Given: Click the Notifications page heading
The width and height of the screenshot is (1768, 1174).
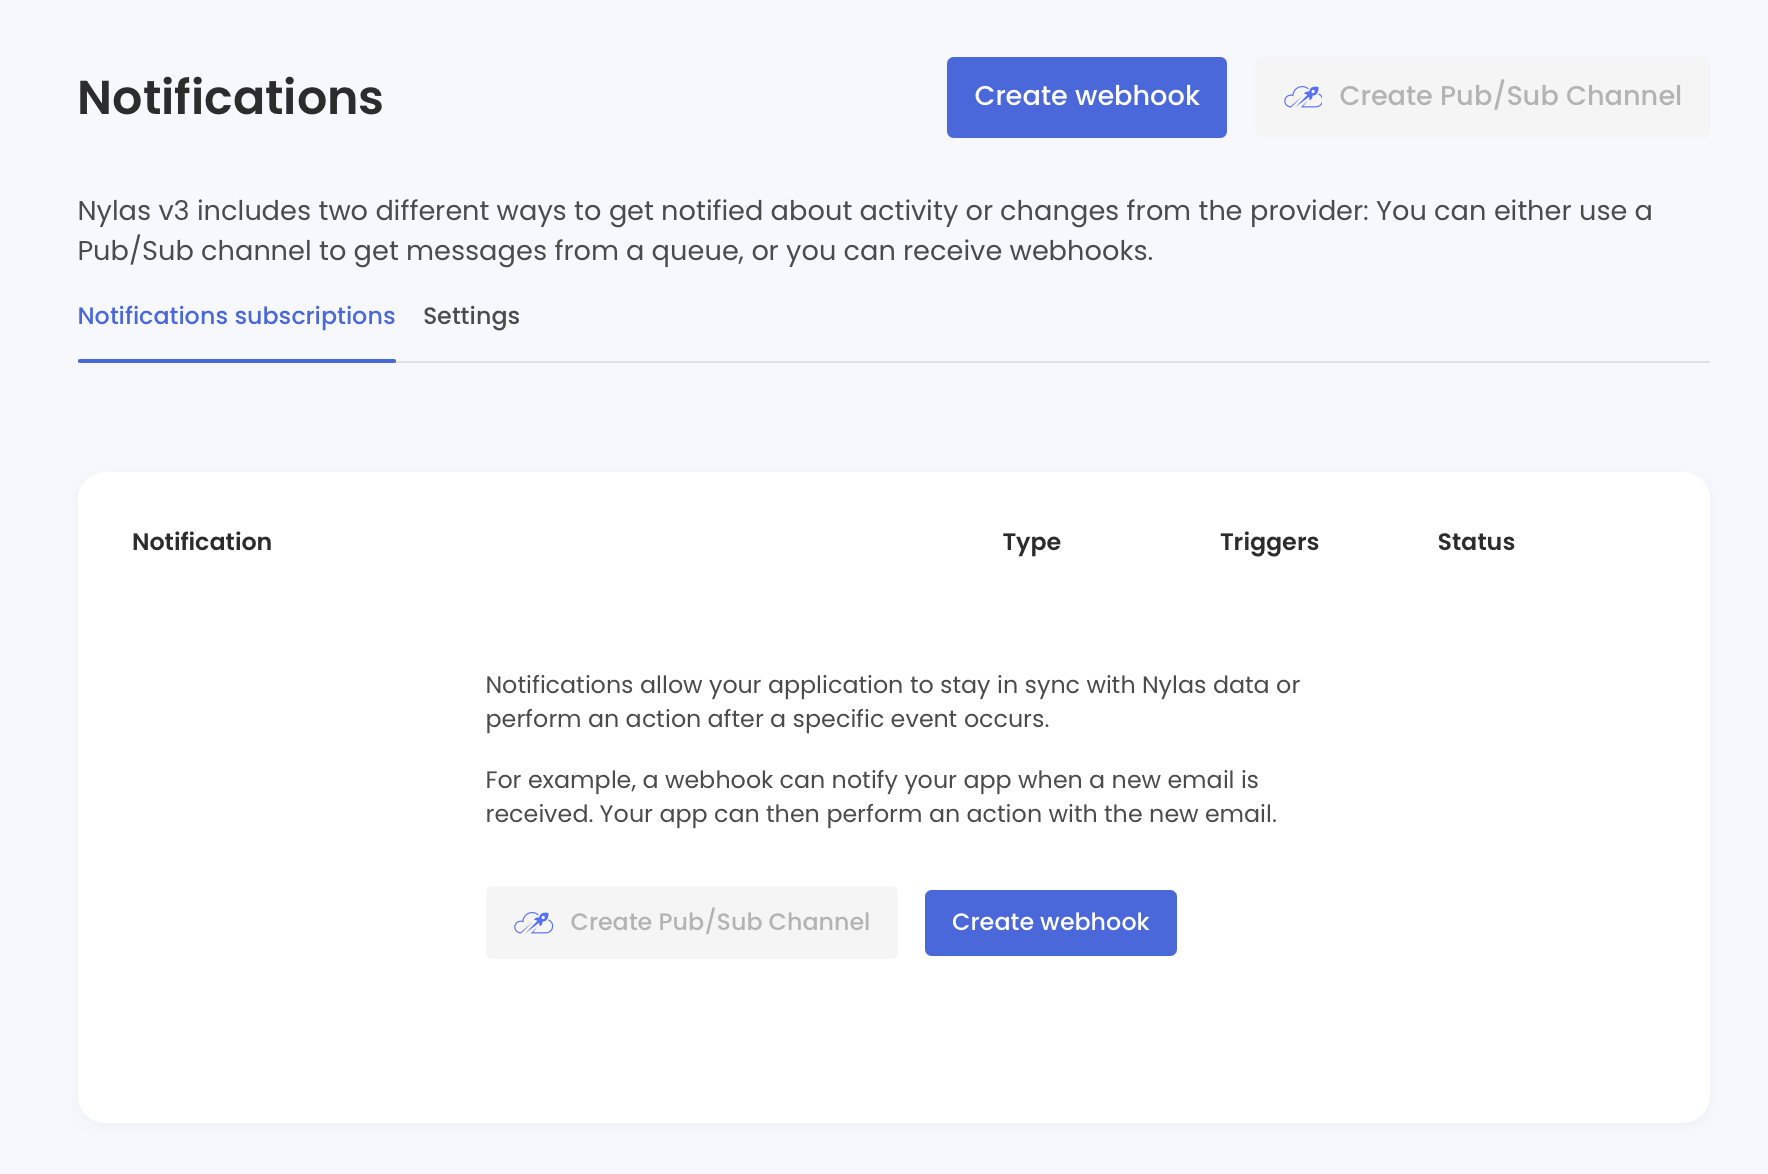Looking at the screenshot, I should point(230,98).
